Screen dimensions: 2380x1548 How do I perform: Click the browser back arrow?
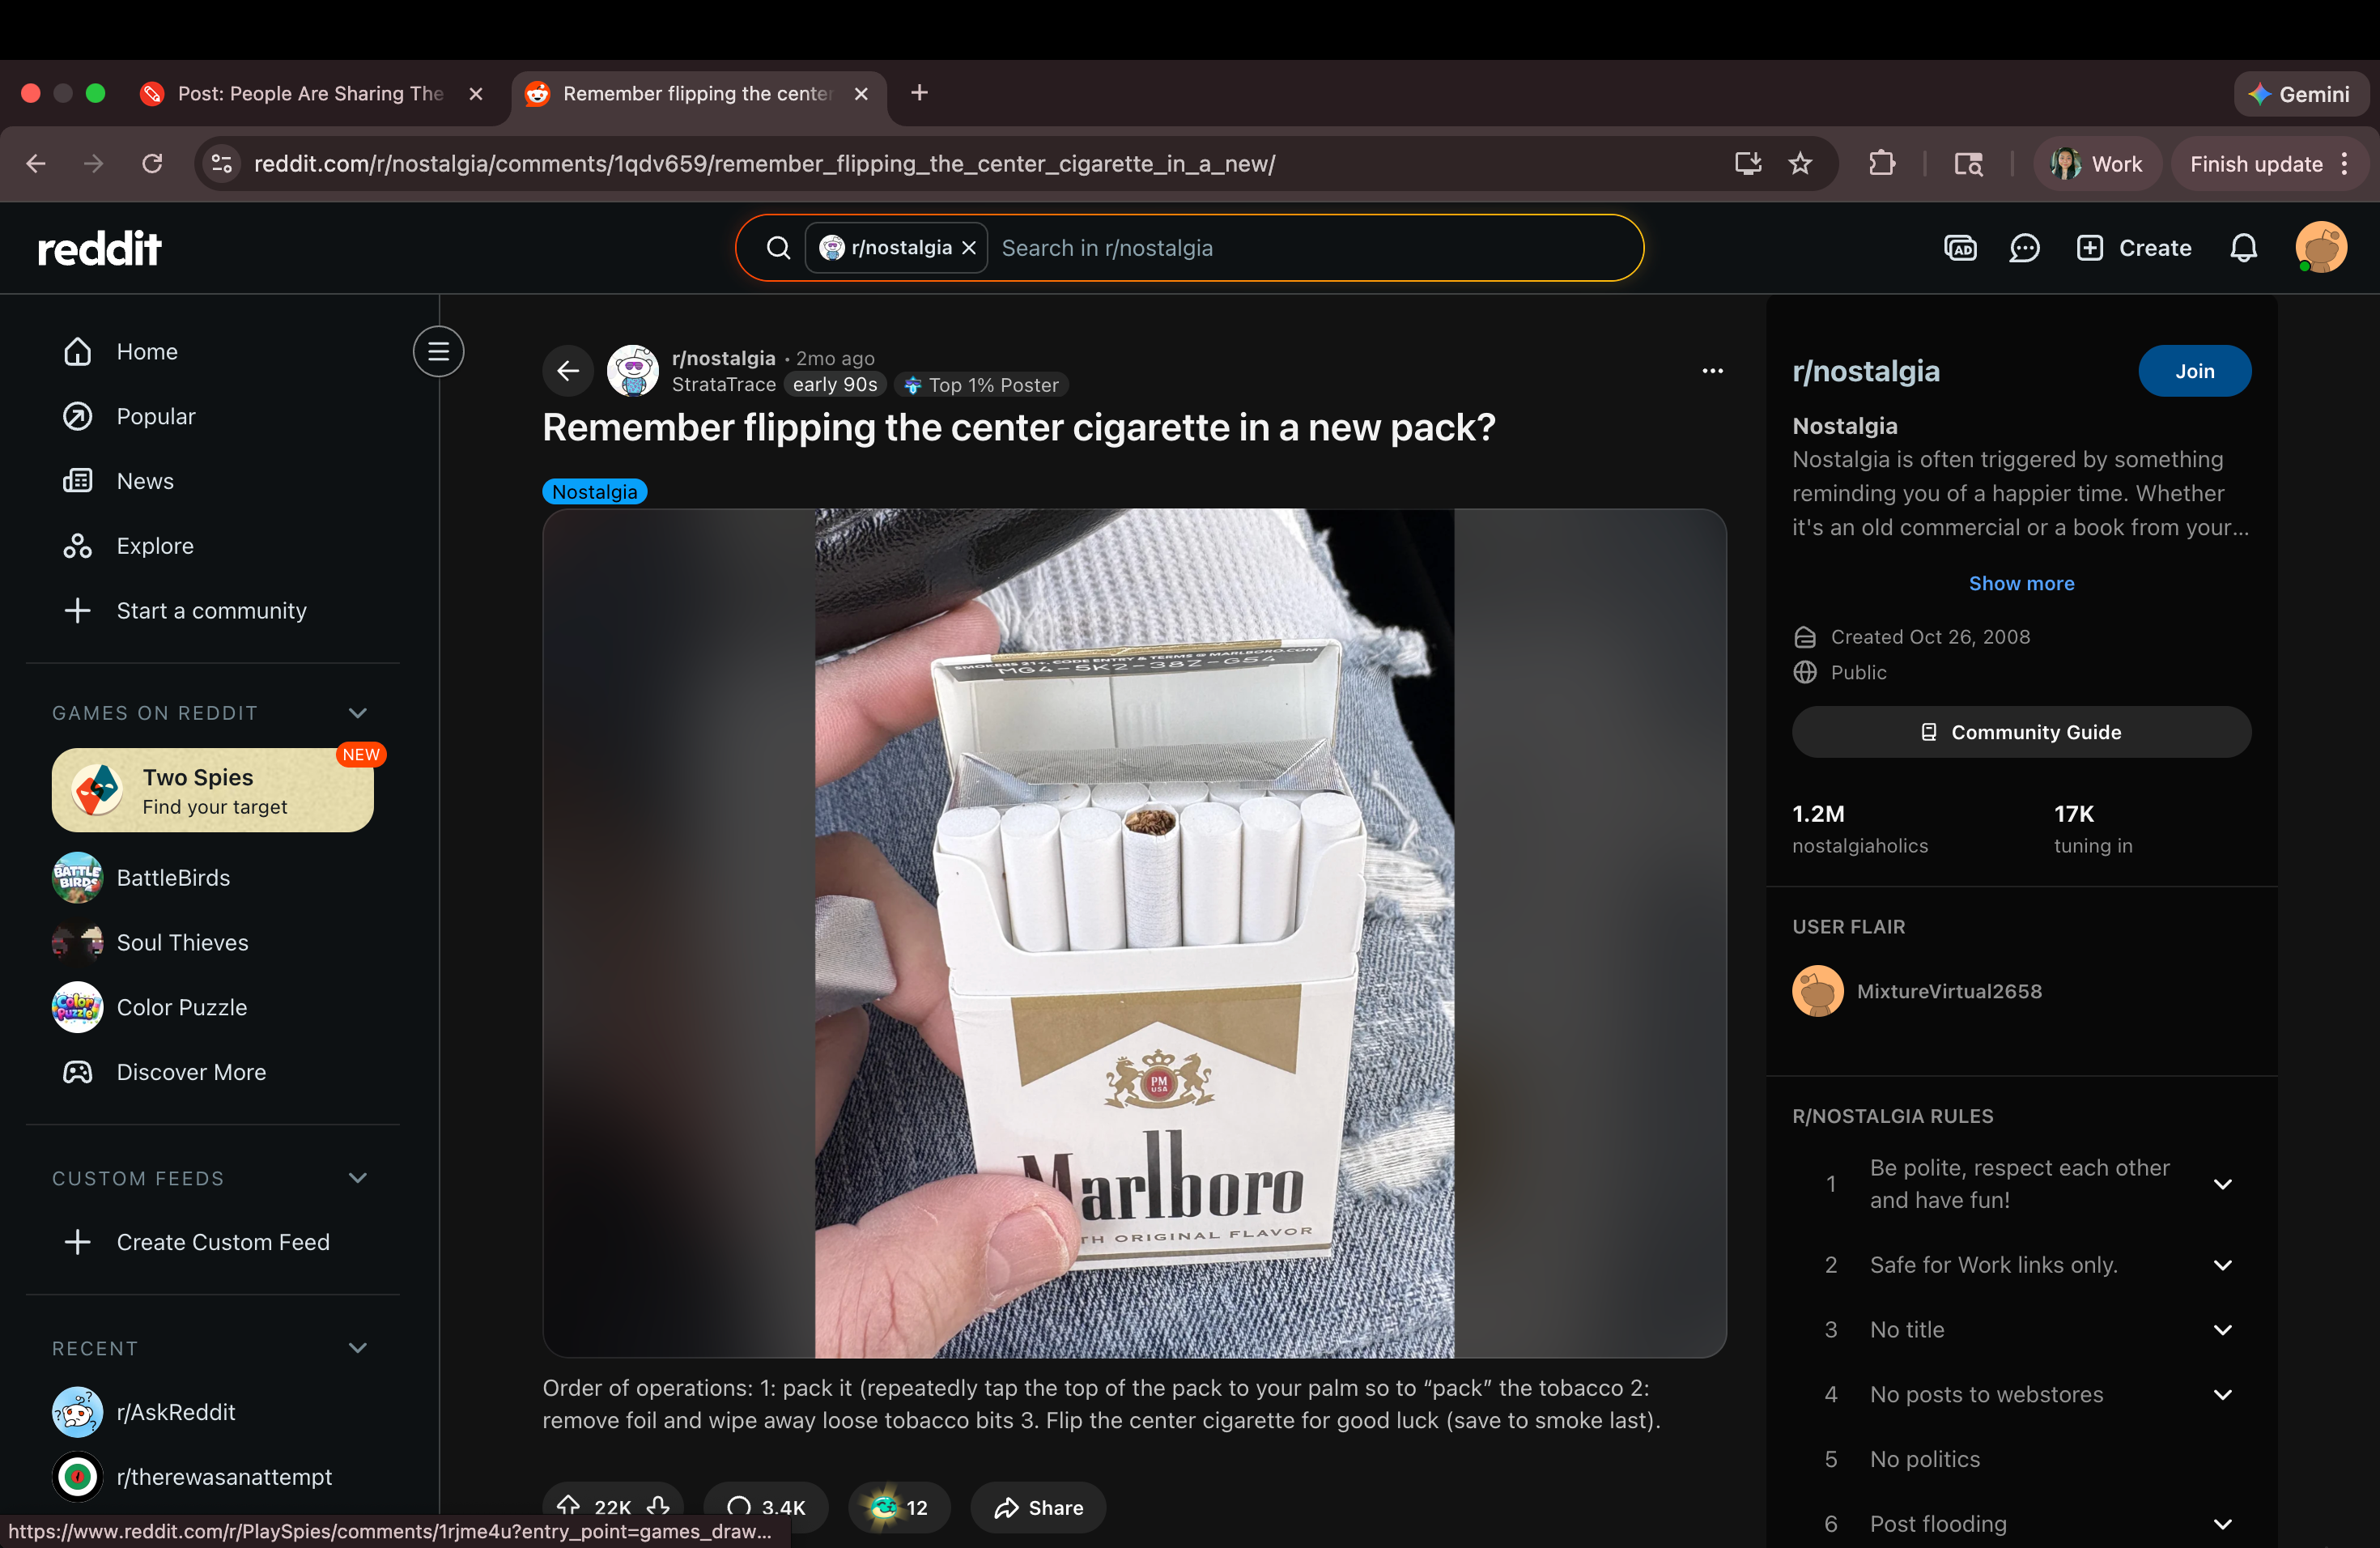(x=36, y=163)
